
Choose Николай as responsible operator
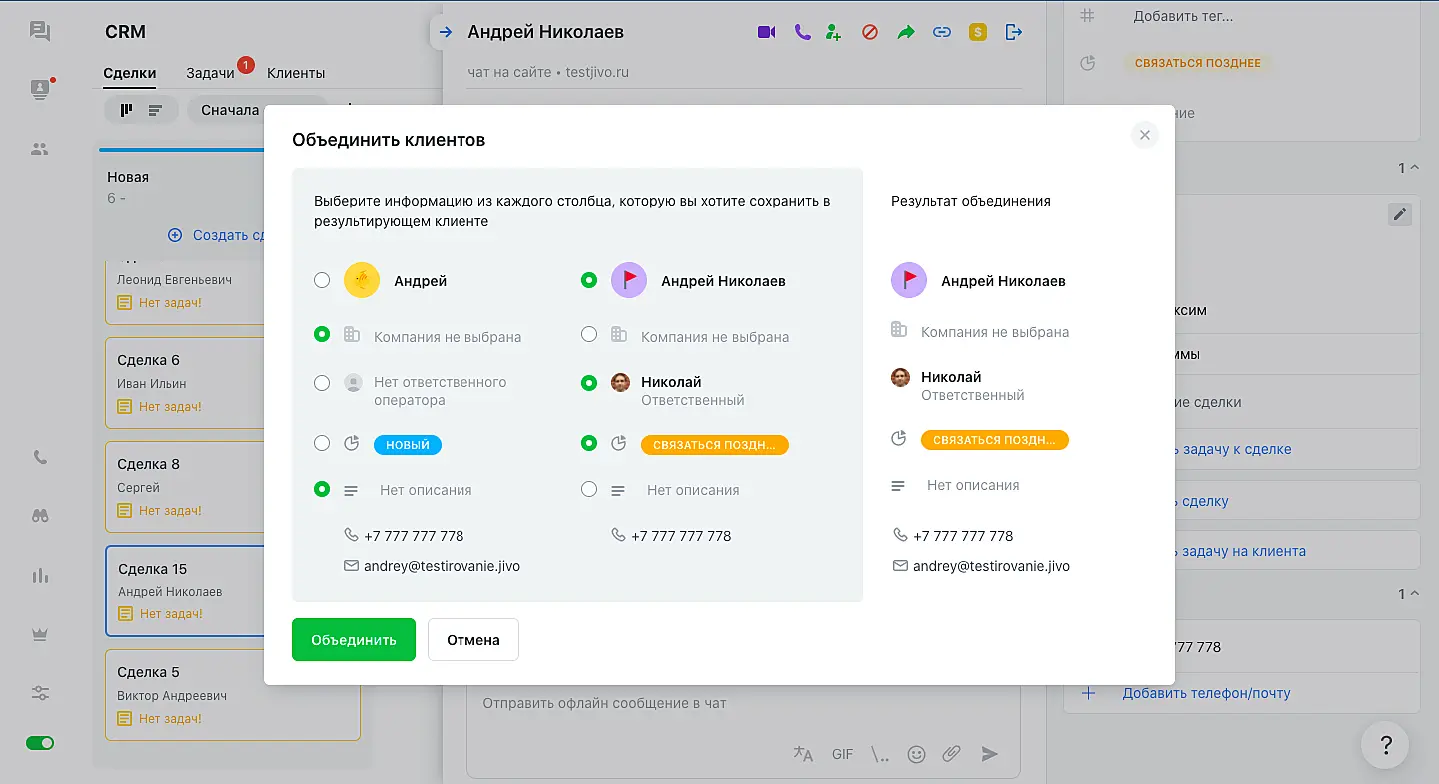[x=589, y=382]
